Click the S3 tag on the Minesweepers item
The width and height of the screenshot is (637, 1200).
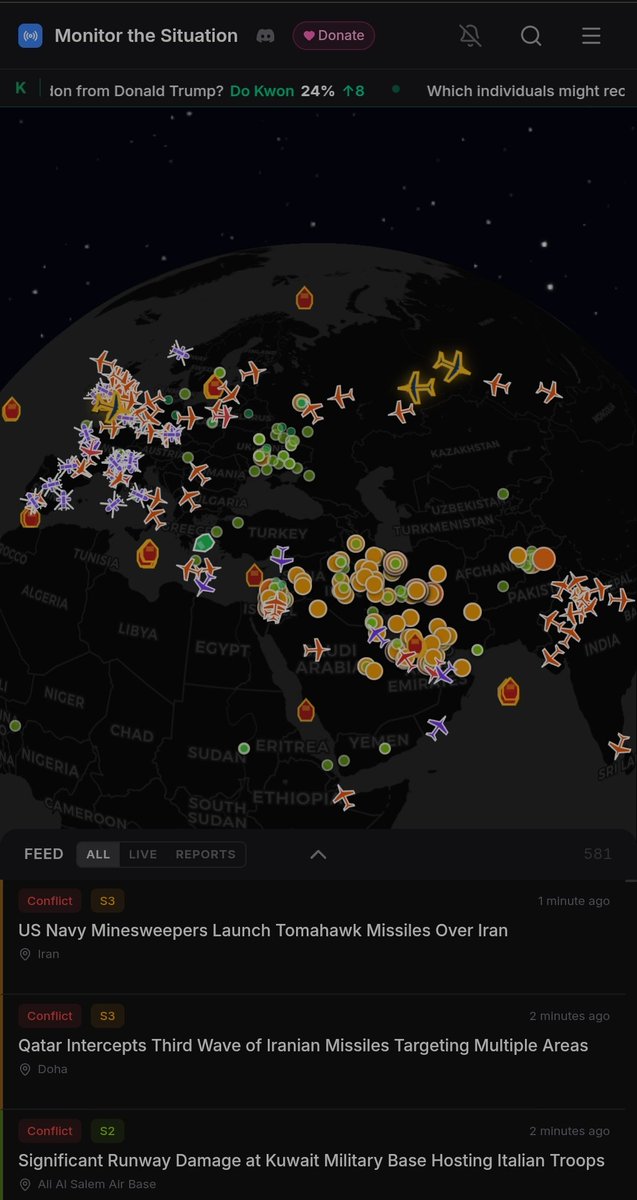(x=107, y=901)
